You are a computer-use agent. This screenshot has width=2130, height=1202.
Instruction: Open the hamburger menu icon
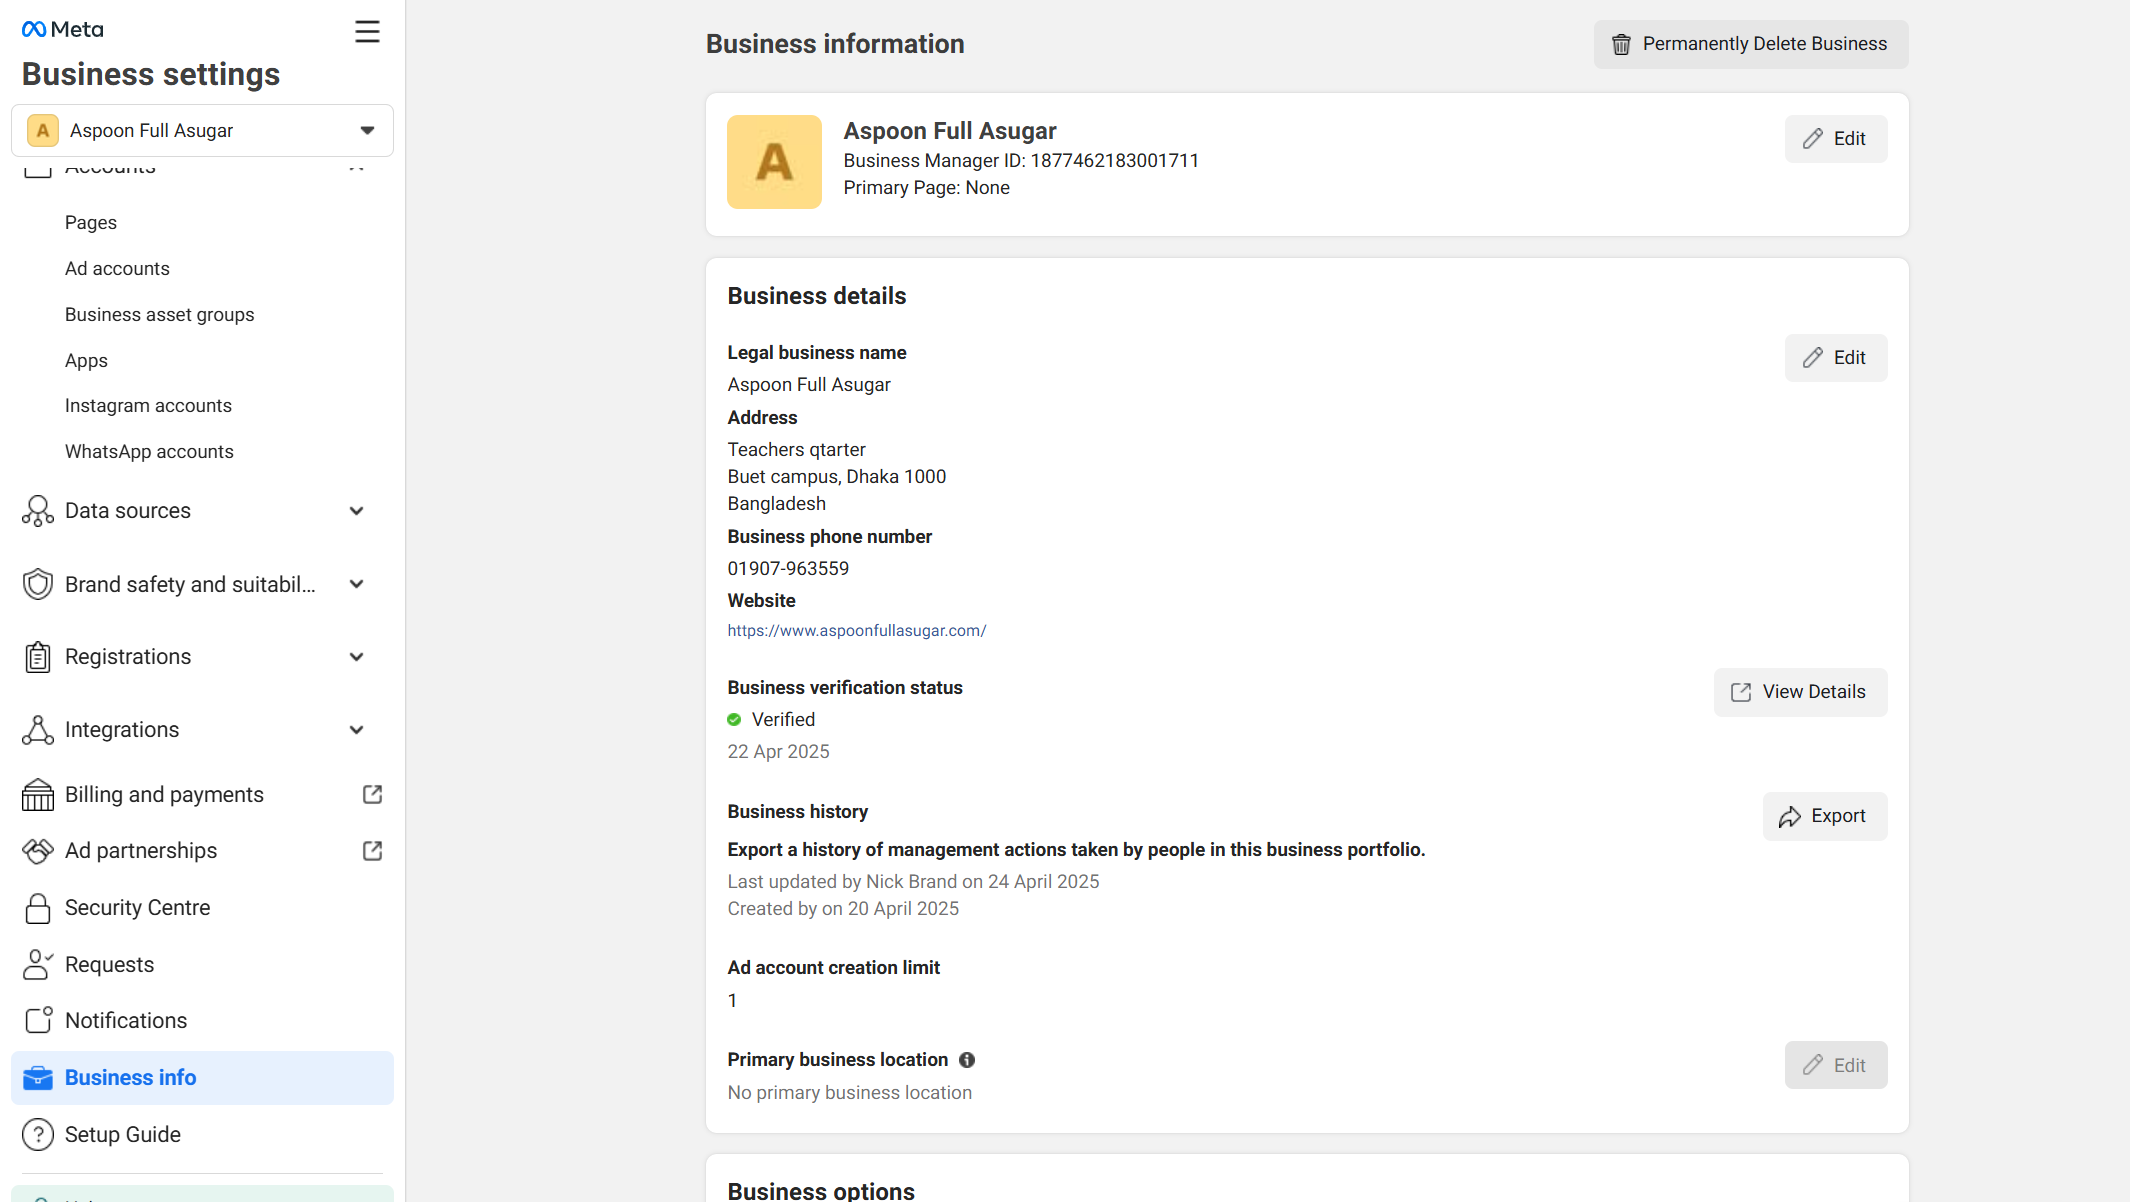367,31
